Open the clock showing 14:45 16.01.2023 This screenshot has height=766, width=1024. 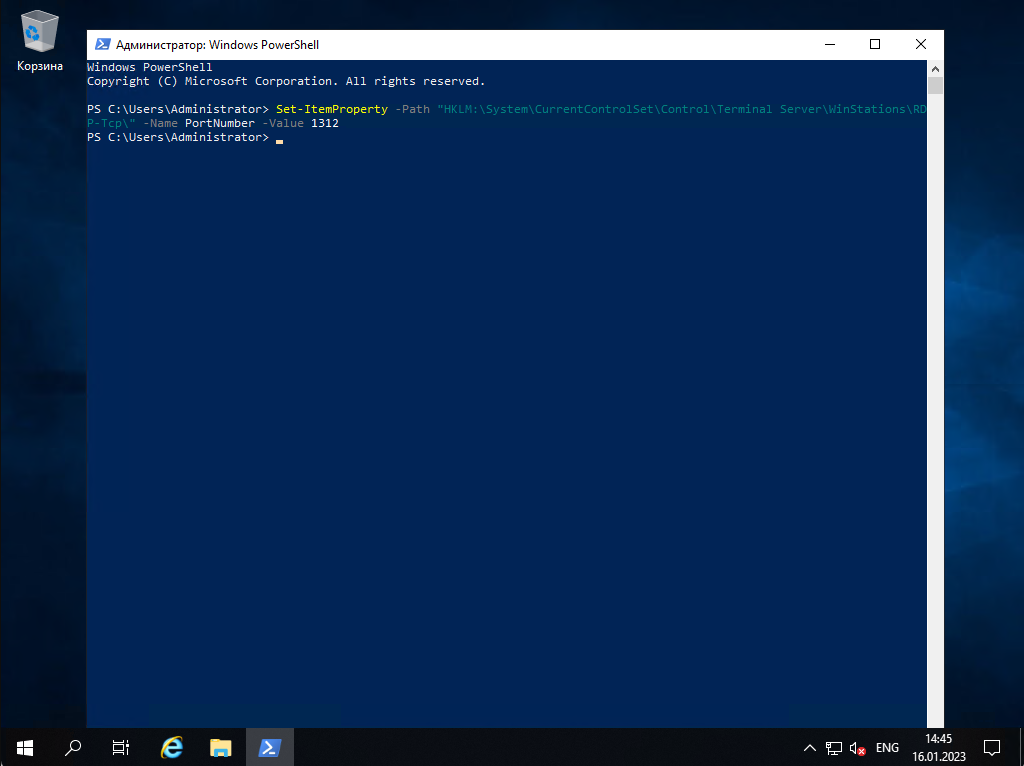click(x=938, y=748)
